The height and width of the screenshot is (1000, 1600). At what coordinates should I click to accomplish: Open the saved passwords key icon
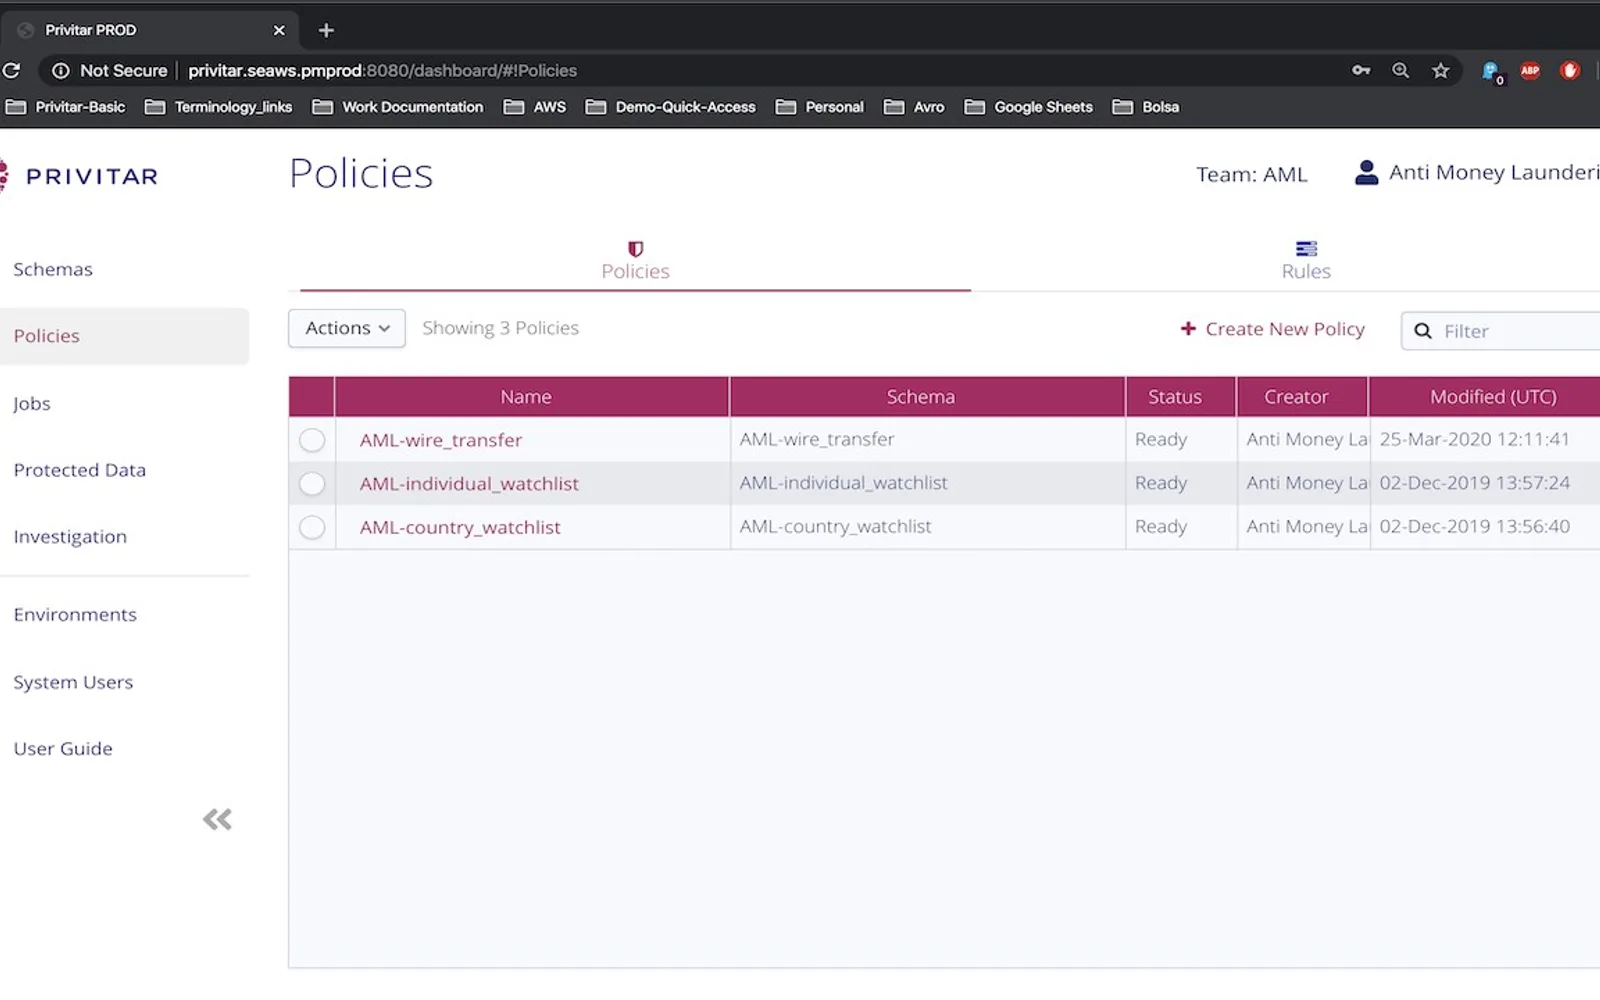1361,70
